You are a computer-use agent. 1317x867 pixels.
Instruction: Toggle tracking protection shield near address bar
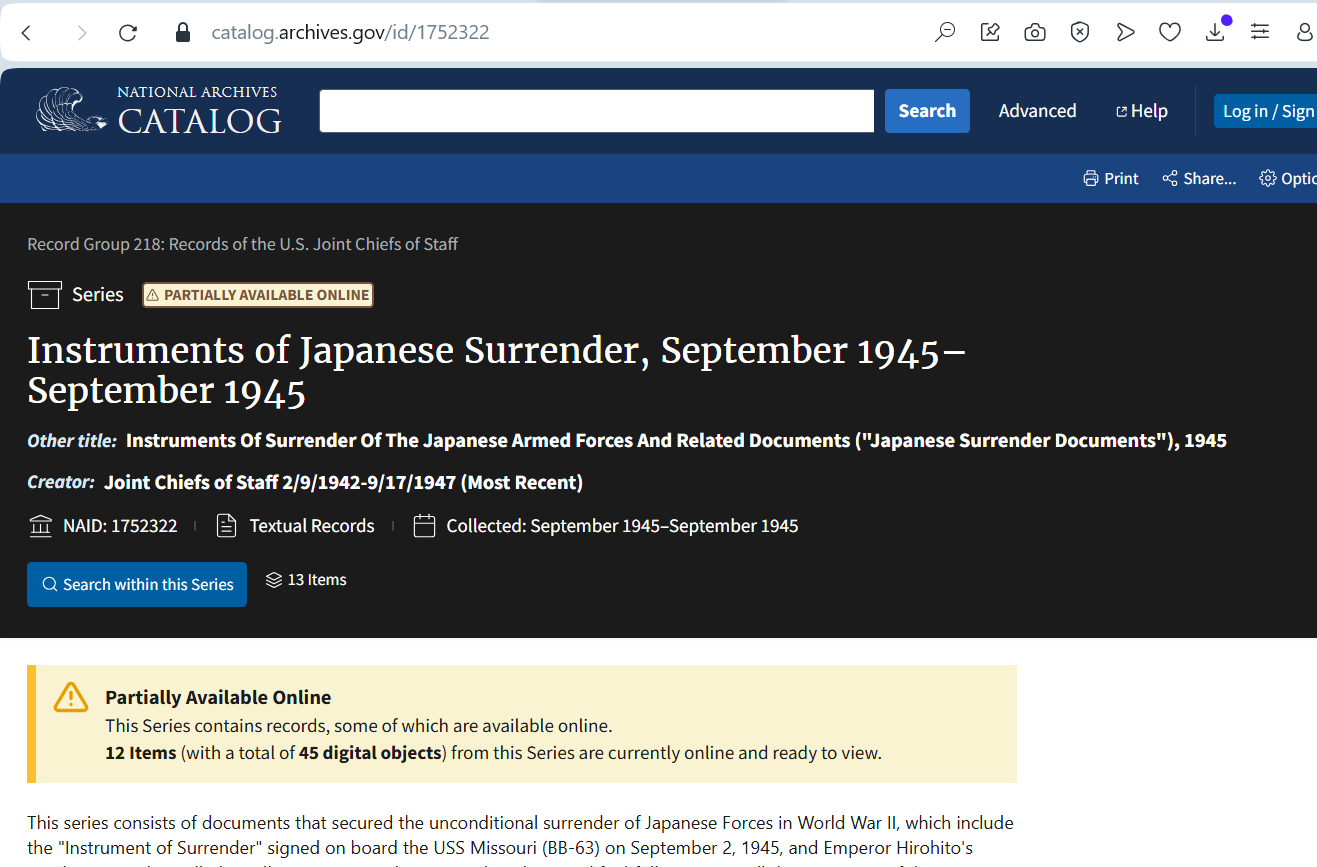[1080, 31]
